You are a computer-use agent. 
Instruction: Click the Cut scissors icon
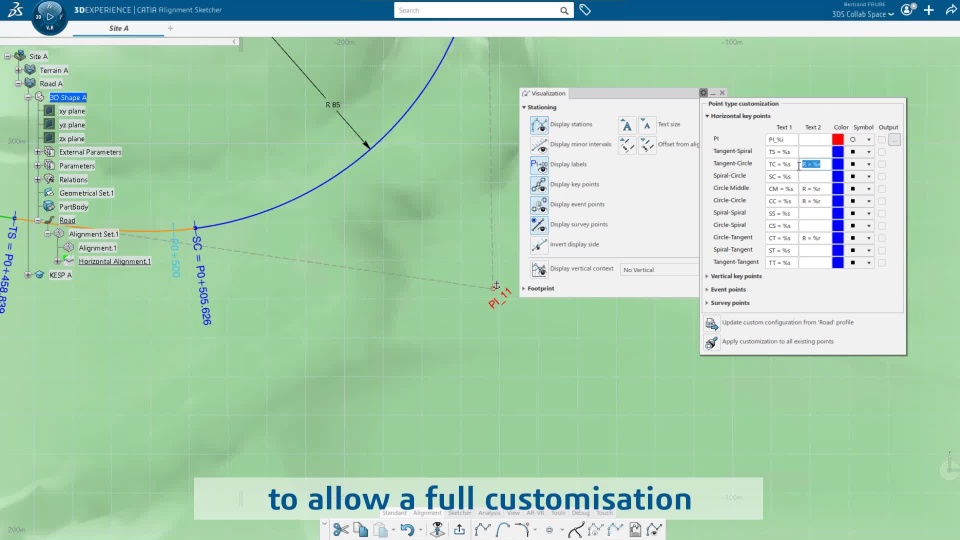[x=340, y=530]
